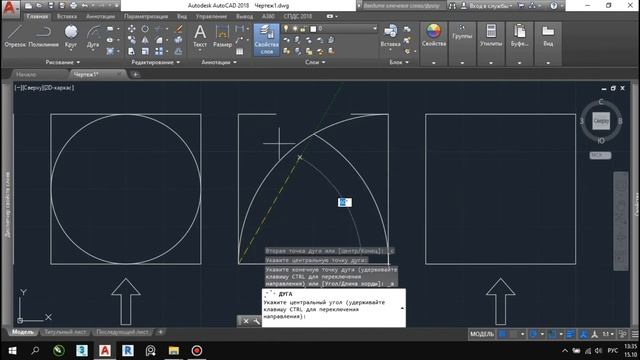Select the Размер dimension tool
This screenshot has width=640, height=360.
click(222, 36)
